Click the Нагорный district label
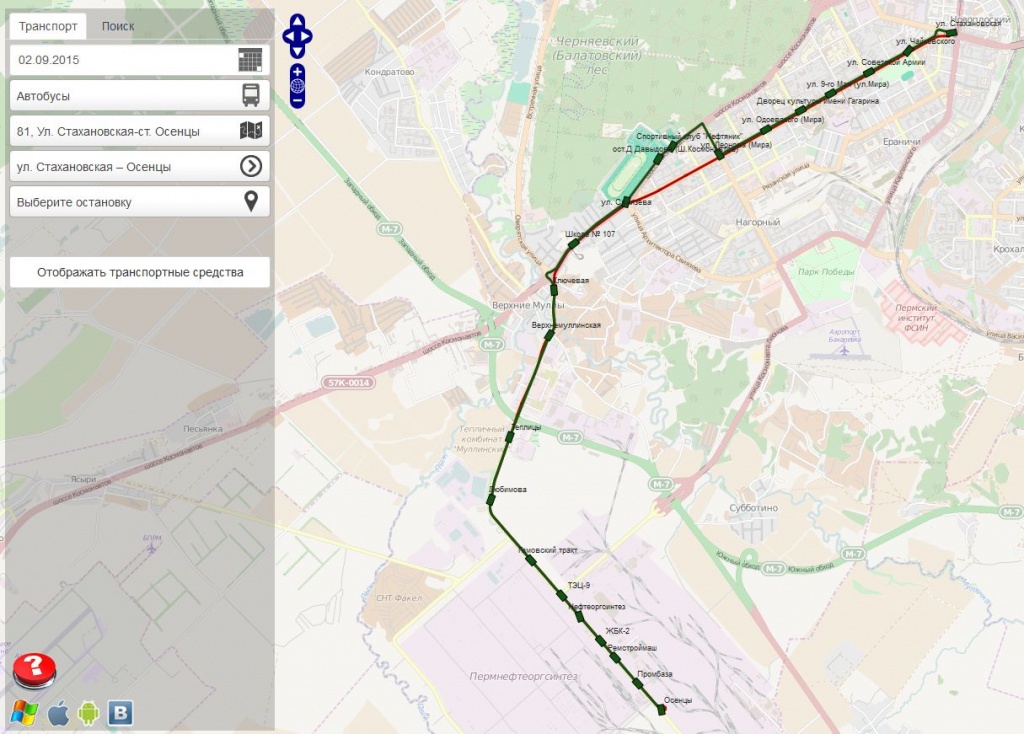Viewport: 1024px width, 734px height. point(758,222)
